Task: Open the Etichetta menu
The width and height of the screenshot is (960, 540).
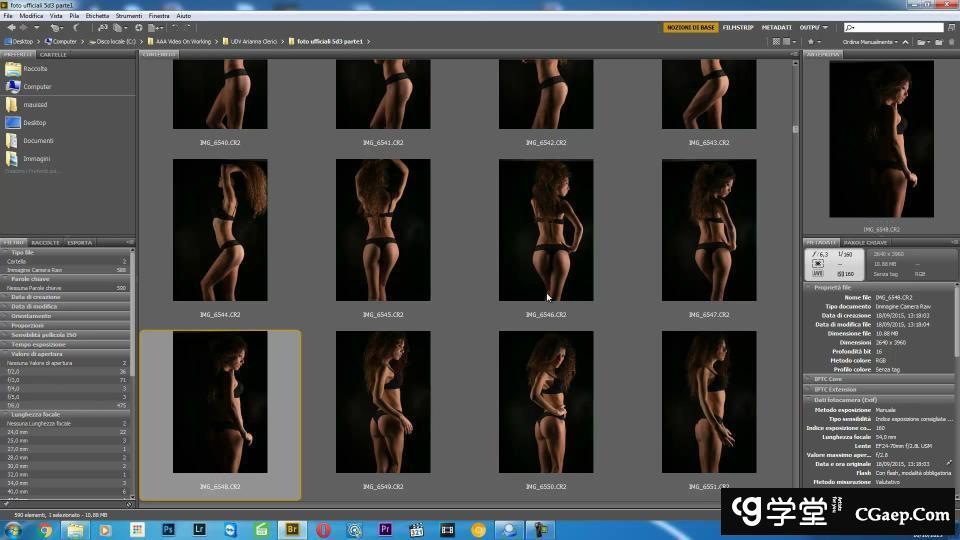Action: point(97,16)
